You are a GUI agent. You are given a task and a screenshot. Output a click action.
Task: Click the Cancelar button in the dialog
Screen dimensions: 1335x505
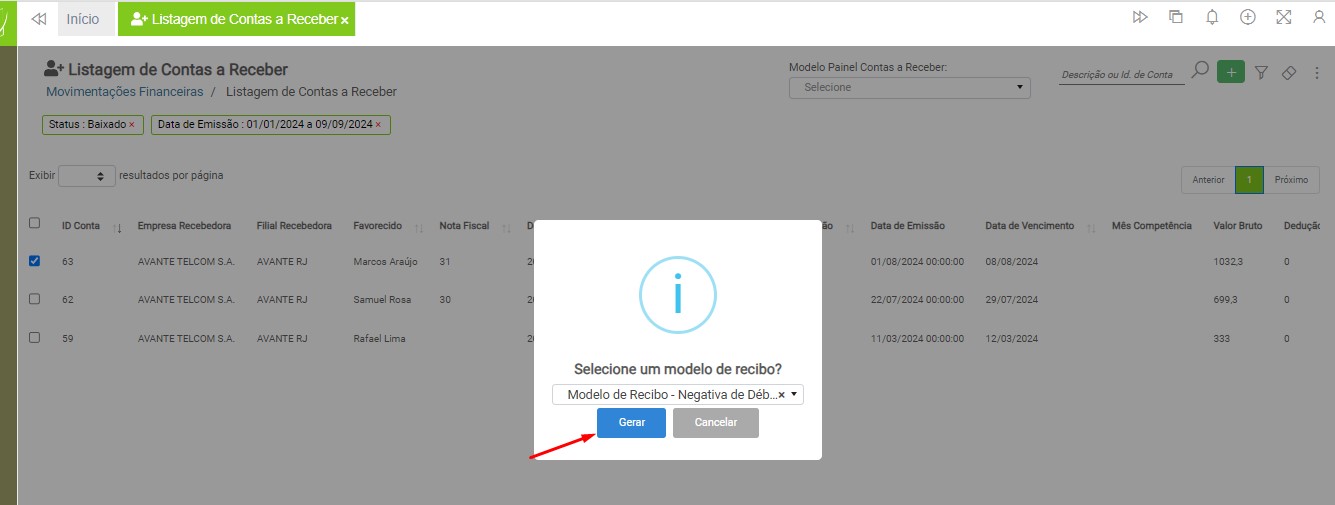tap(715, 423)
